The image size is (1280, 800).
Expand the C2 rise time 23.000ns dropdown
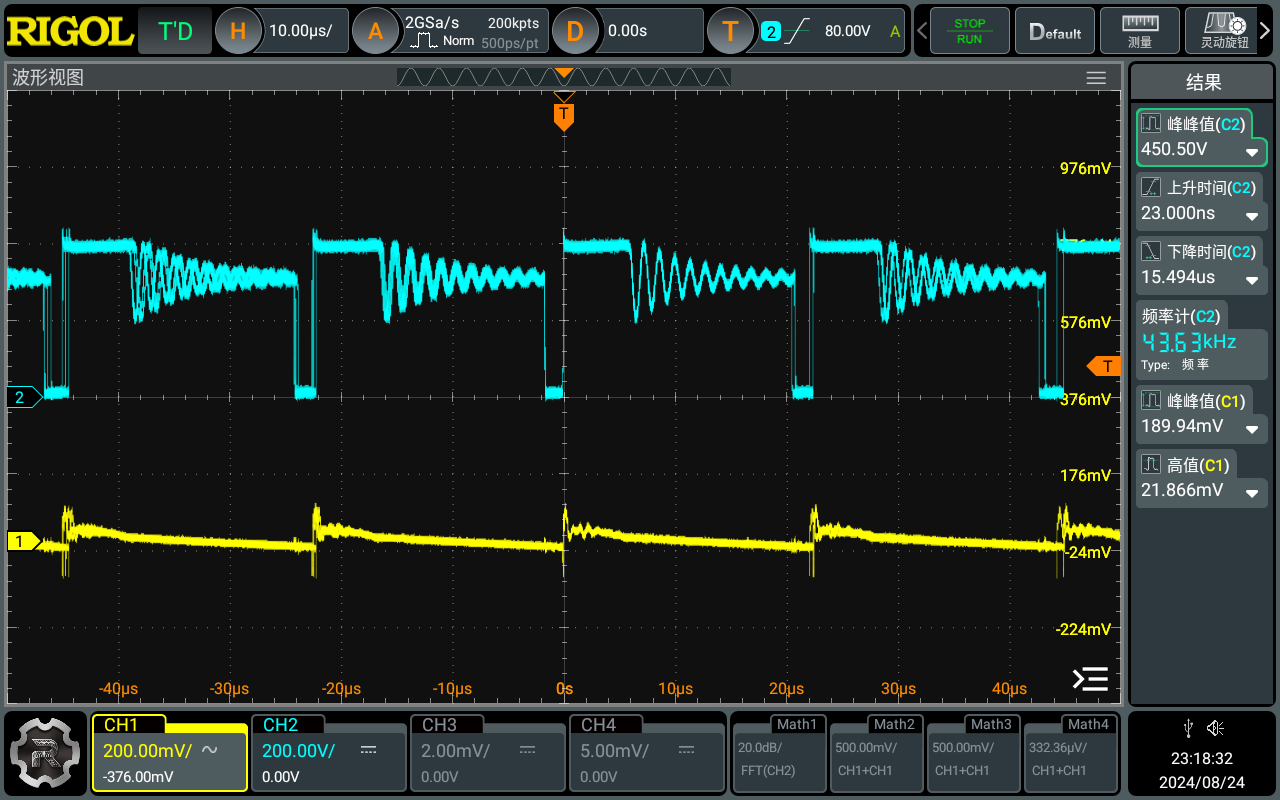(x=1251, y=216)
